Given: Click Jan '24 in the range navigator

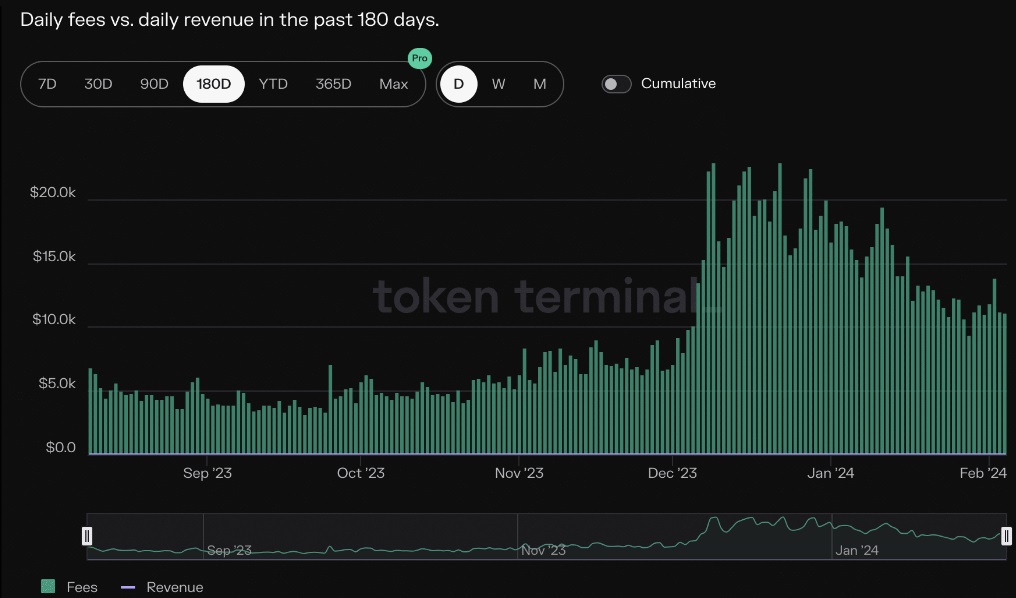Looking at the screenshot, I should click(857, 551).
